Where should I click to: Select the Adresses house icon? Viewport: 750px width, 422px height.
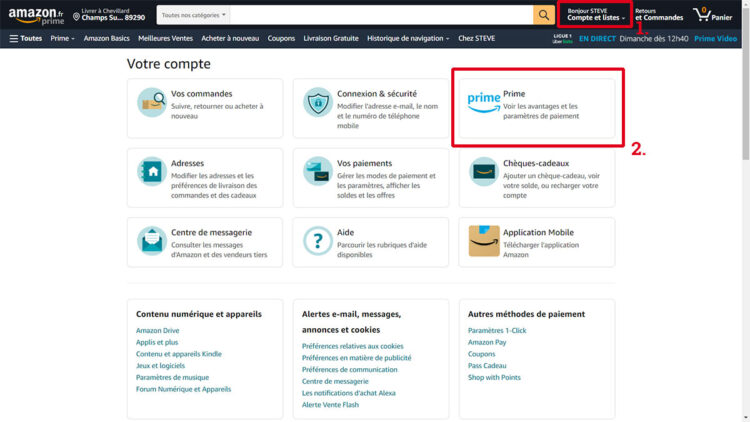pos(152,171)
